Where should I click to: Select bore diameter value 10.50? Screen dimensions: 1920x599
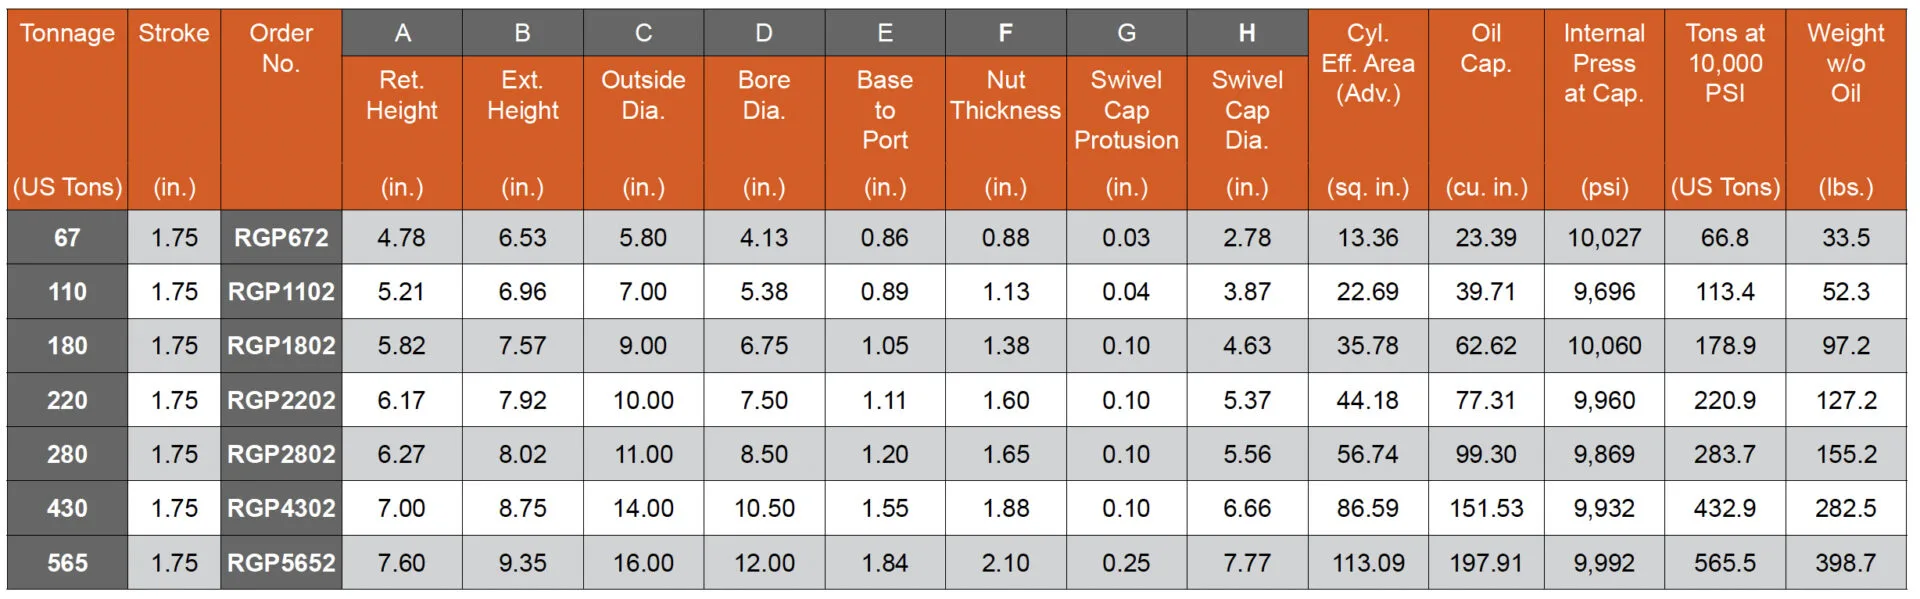764,508
